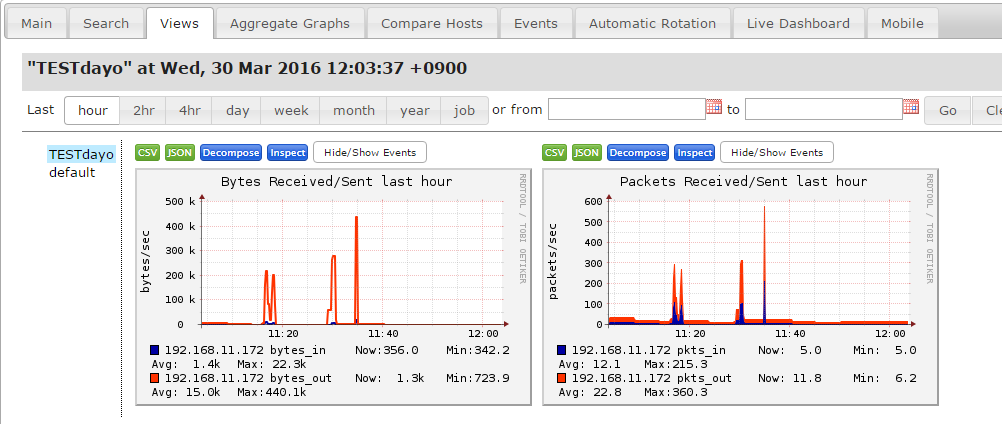
Task: Click the 'Max:215.3' value
Action: pos(676,364)
